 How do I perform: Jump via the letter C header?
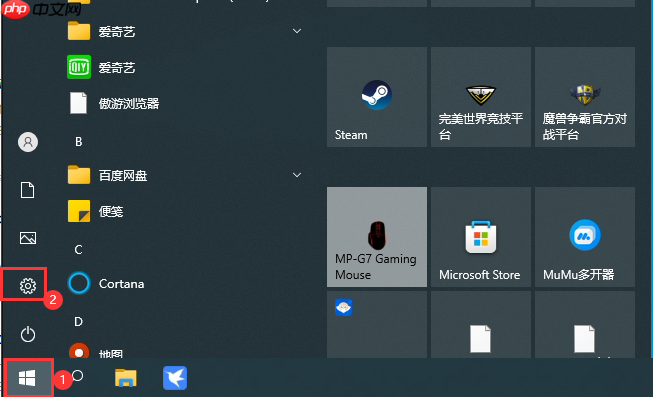point(78,250)
